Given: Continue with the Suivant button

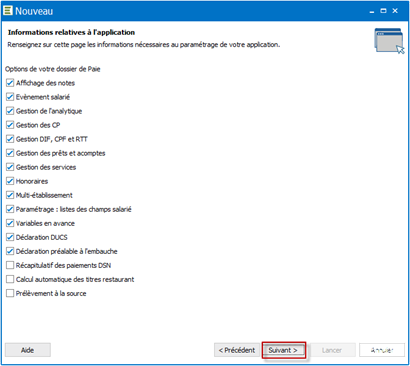Looking at the screenshot, I should coord(284,350).
